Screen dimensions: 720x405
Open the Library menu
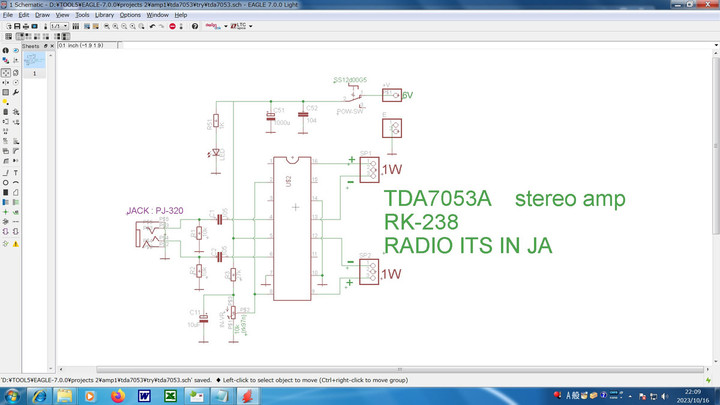click(x=104, y=15)
